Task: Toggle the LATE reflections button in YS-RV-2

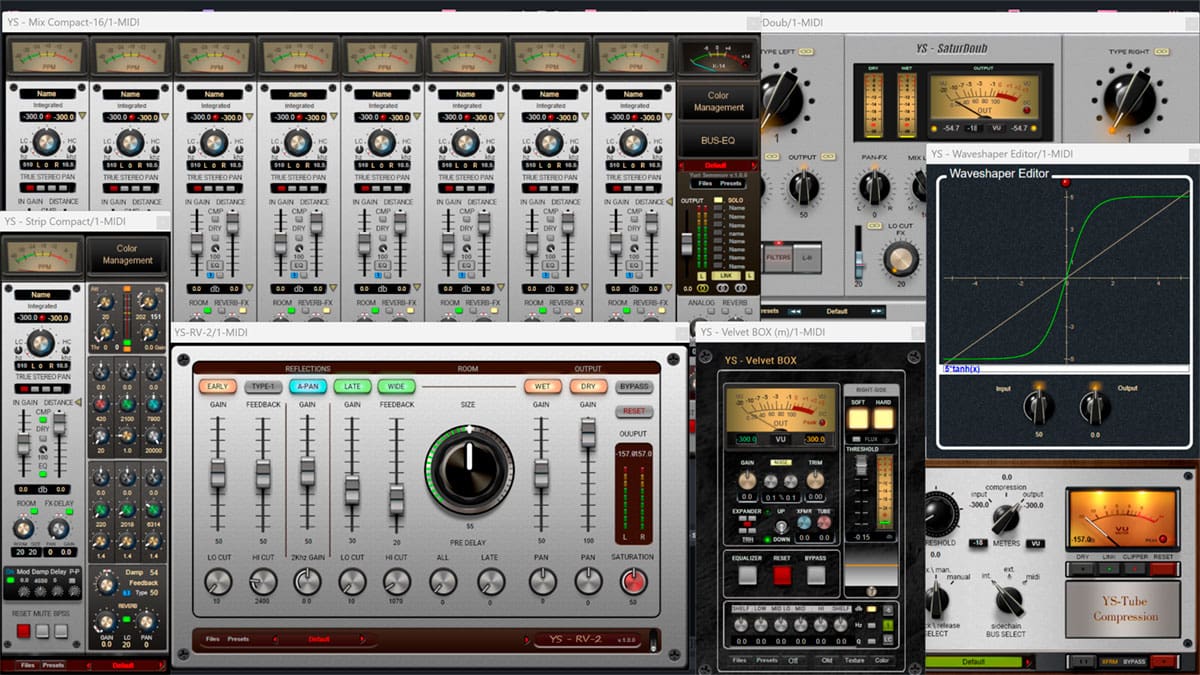Action: tap(352, 386)
